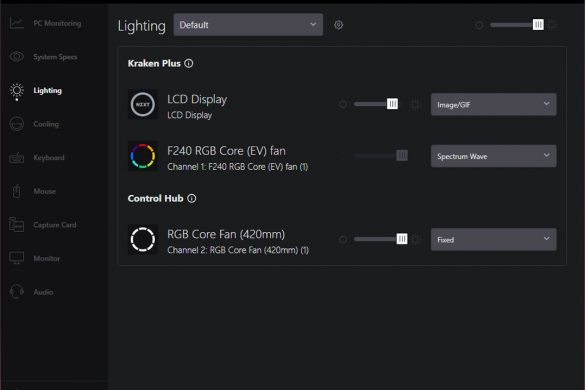Select the F240 RGB Core fan thumbnail
585x390 pixels.
[x=143, y=156]
